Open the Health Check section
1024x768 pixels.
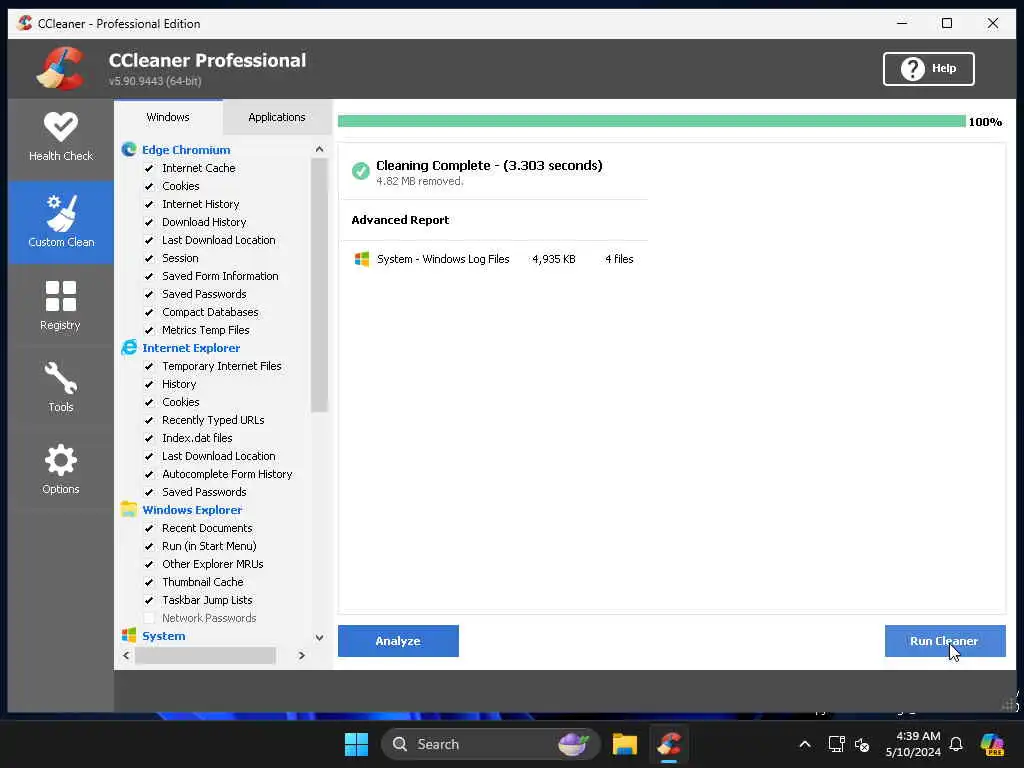61,139
